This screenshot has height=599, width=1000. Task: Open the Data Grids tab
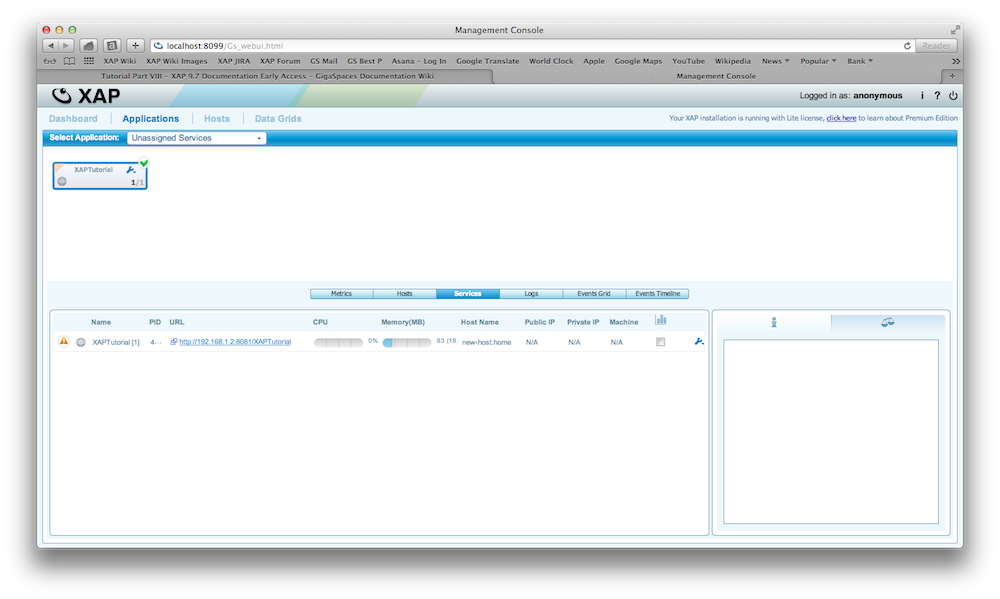(278, 119)
